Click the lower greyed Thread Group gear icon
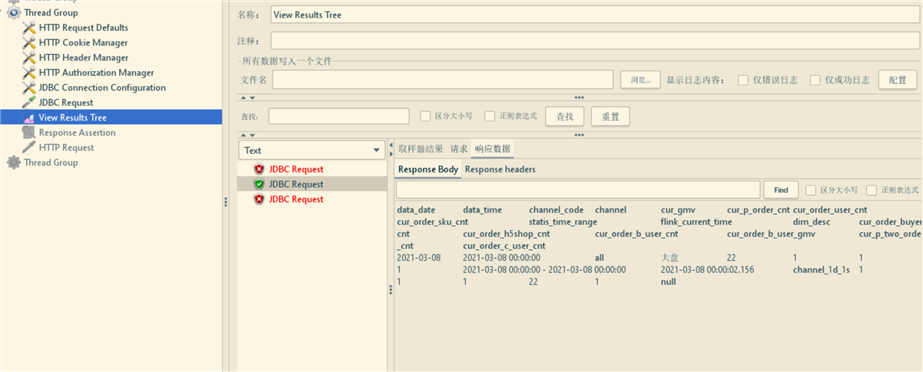923x372 pixels. coord(14,162)
